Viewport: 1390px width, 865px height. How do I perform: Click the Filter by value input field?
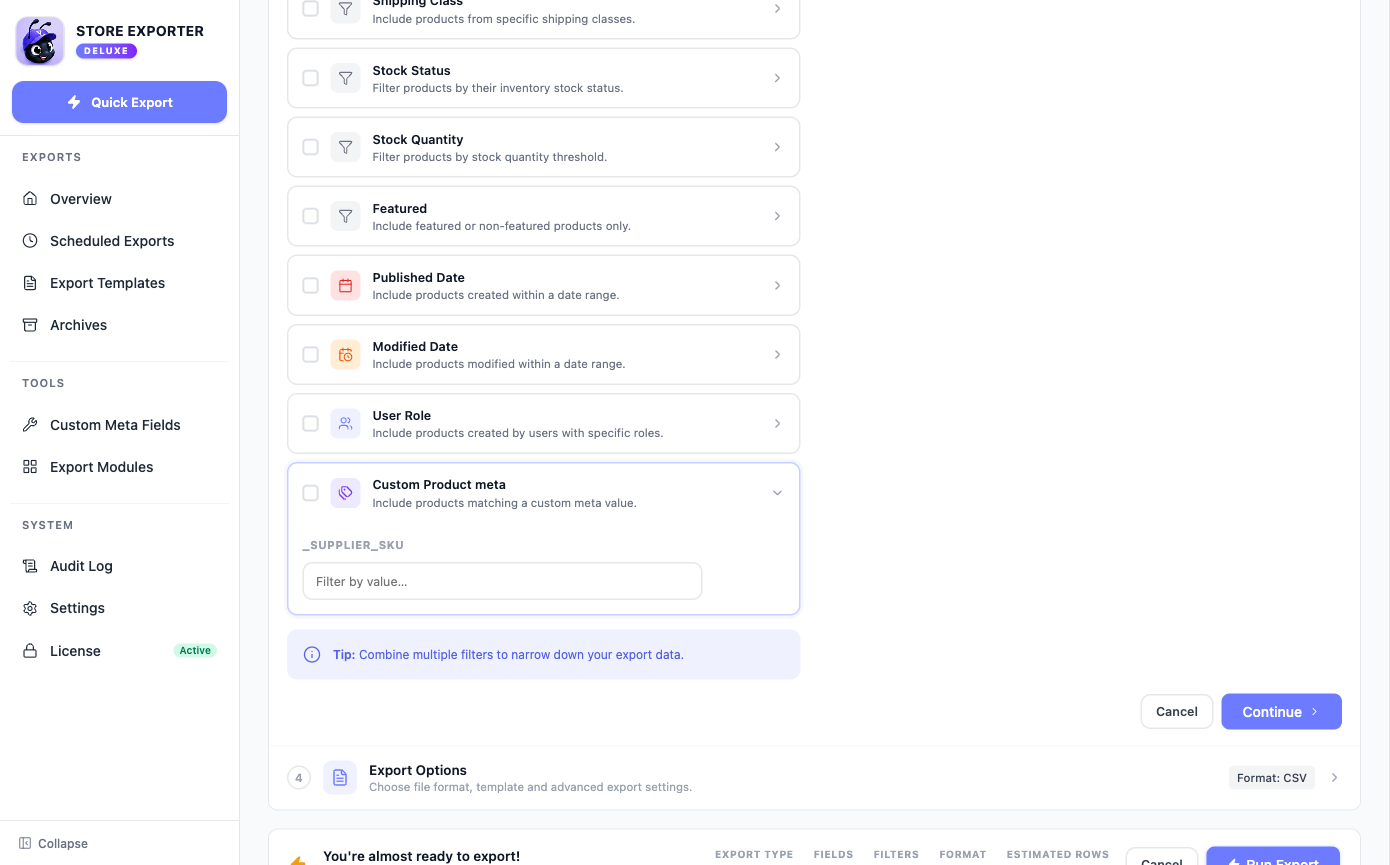502,581
